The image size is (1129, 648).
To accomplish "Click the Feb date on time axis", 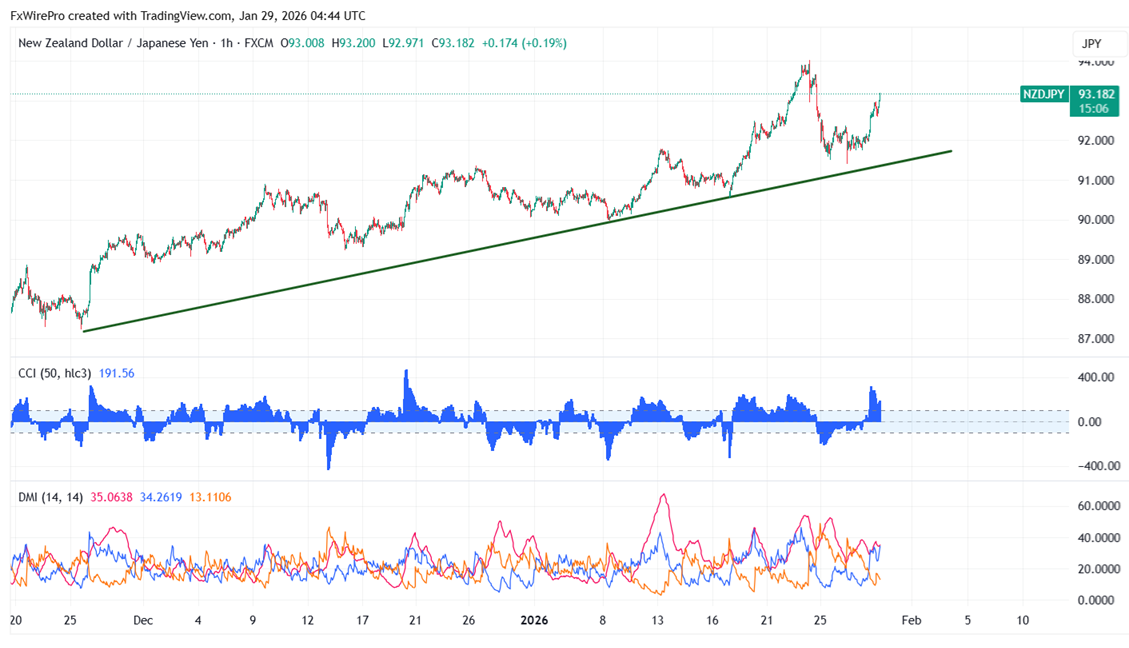I will pos(912,620).
